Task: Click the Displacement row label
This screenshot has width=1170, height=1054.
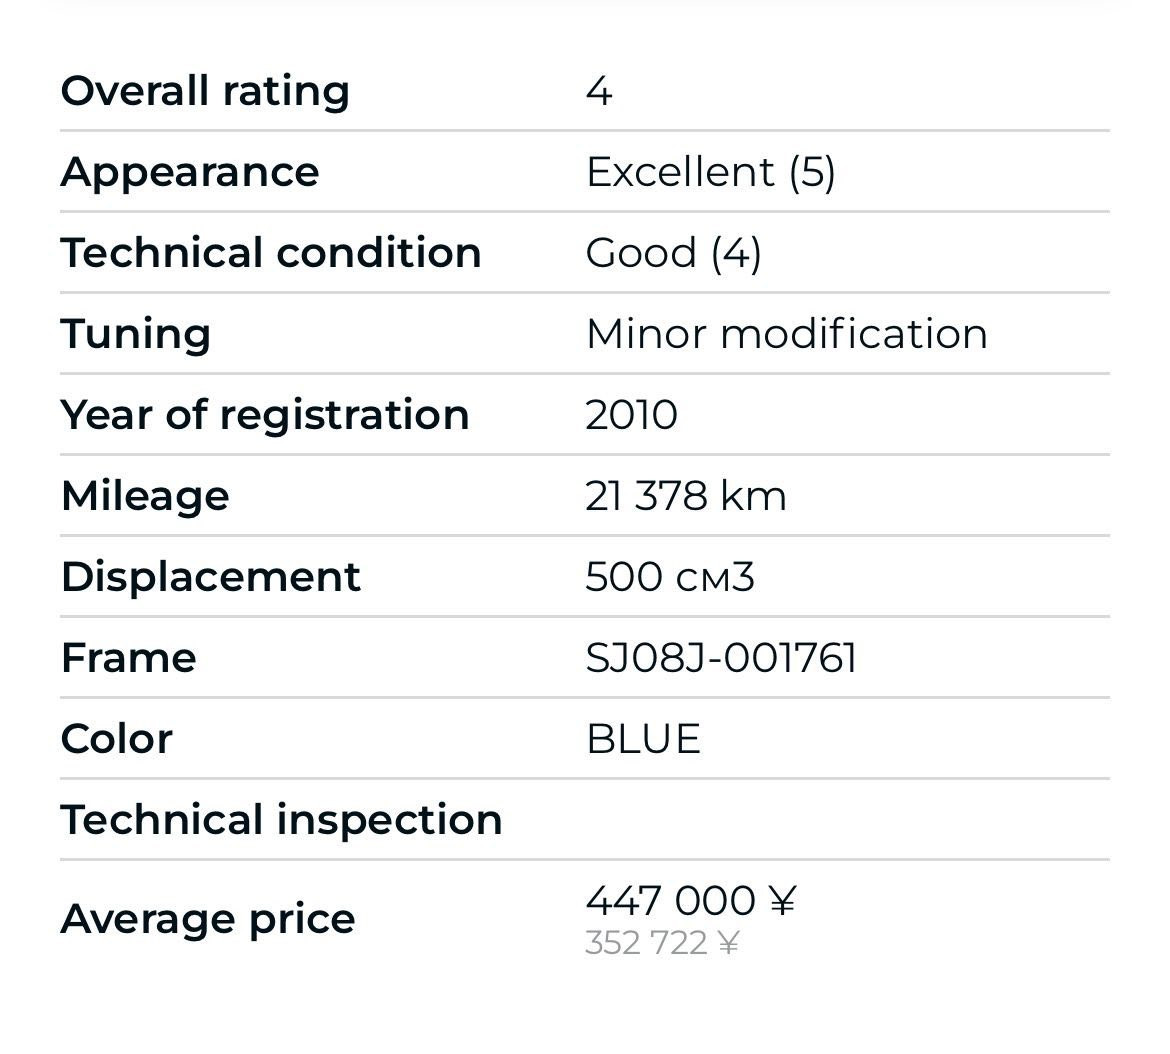Action: click(211, 577)
